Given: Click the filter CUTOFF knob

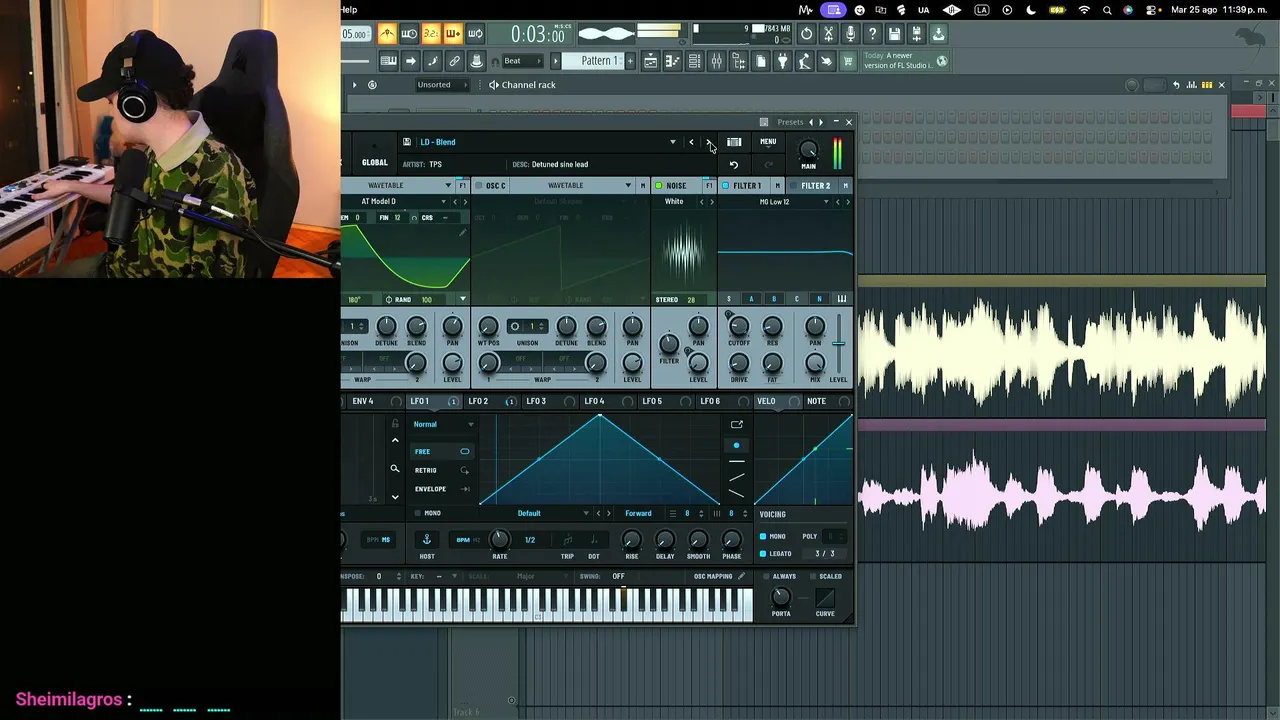Looking at the screenshot, I should click(x=739, y=326).
